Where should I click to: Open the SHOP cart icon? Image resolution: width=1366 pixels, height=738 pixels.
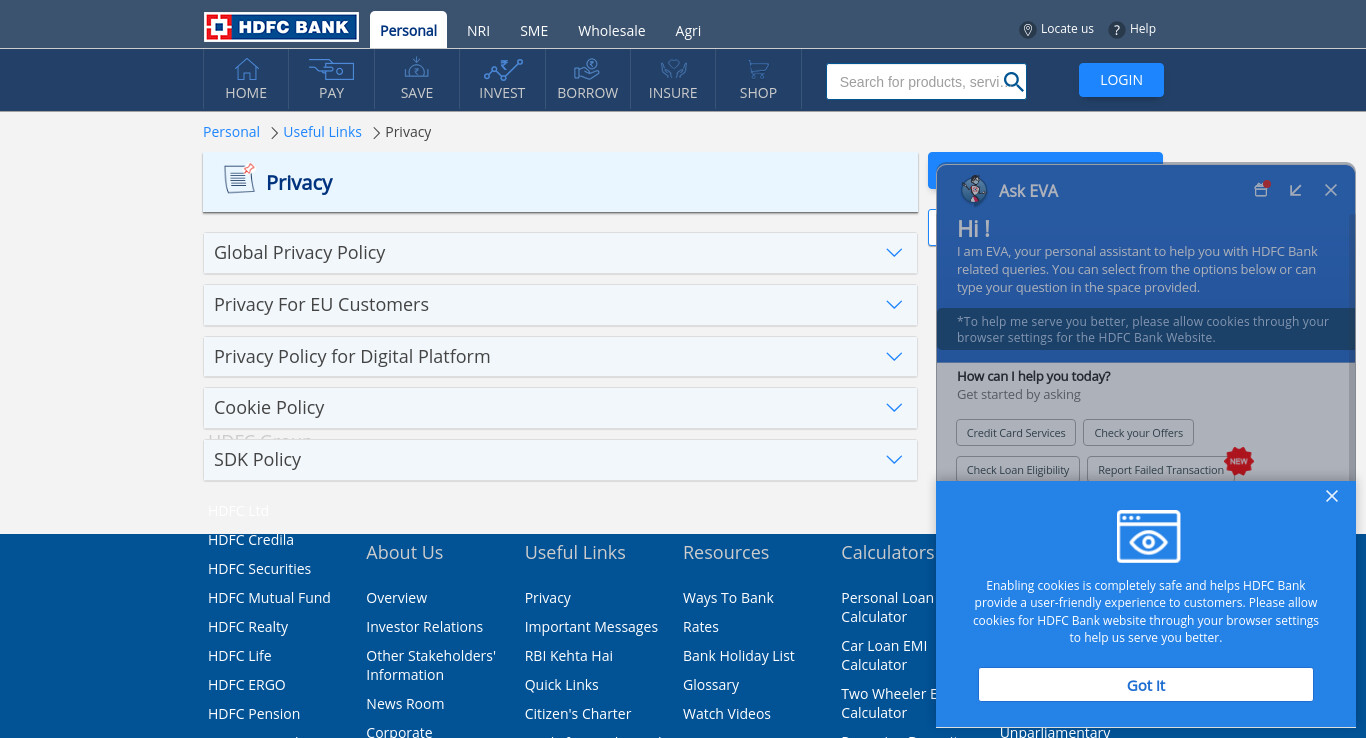point(758,69)
